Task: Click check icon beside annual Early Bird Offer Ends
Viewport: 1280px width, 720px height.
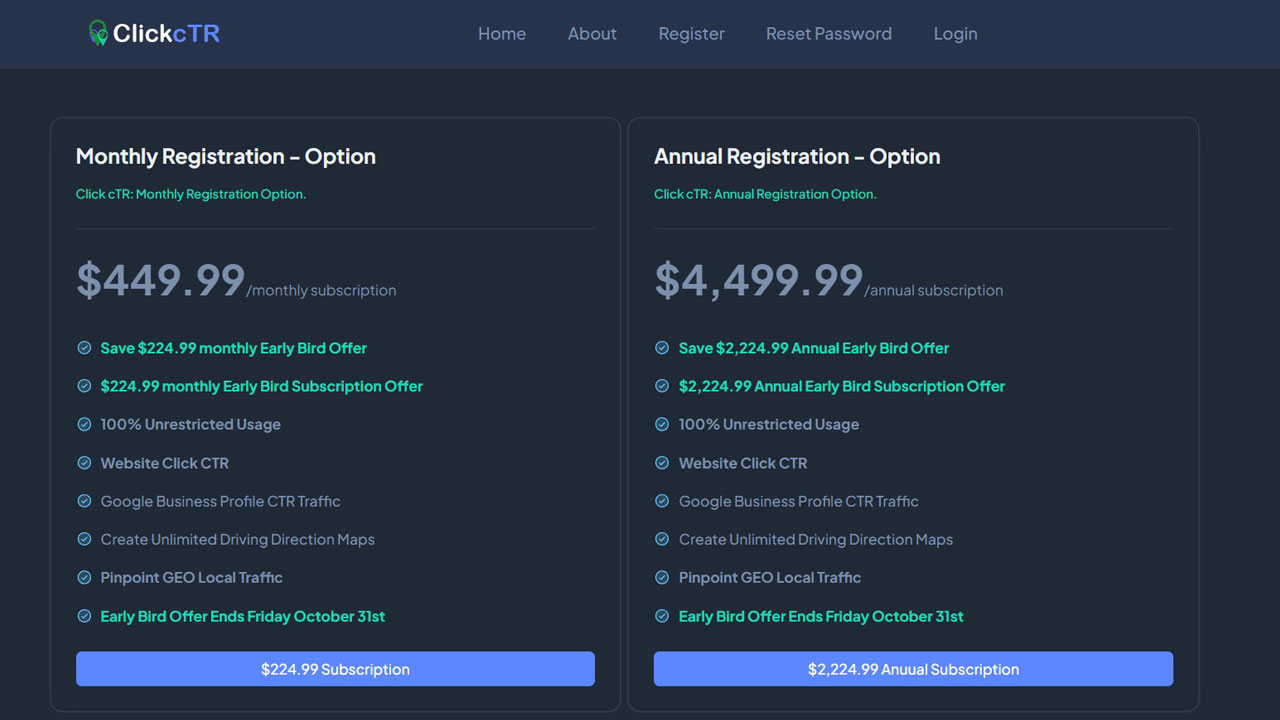Action: click(662, 616)
